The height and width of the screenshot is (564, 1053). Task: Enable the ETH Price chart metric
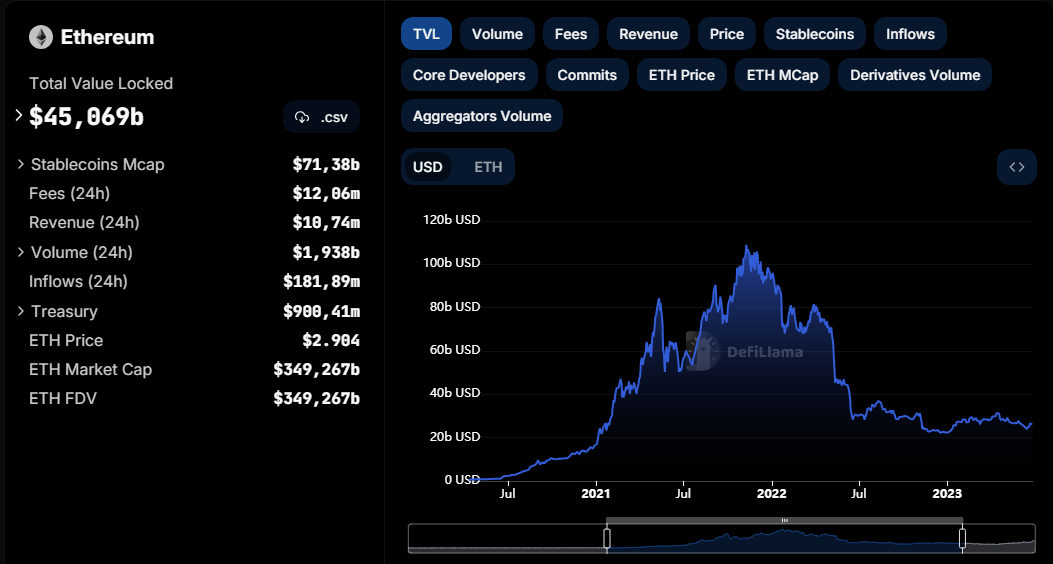click(x=682, y=75)
